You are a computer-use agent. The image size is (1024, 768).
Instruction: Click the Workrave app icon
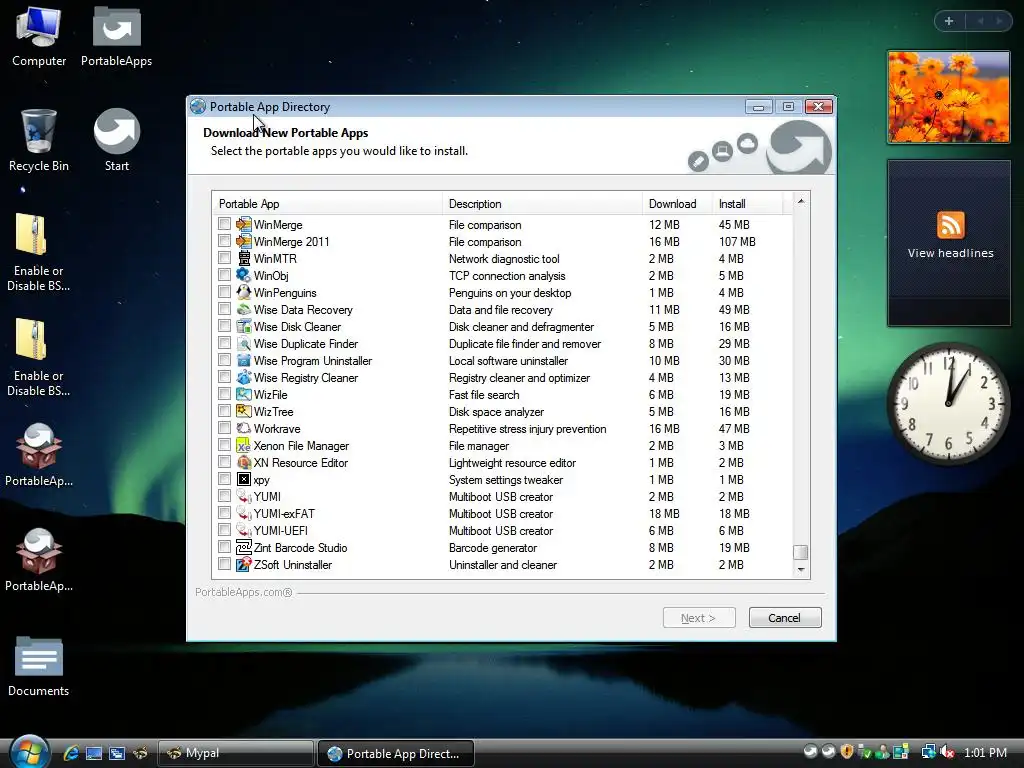coord(244,428)
